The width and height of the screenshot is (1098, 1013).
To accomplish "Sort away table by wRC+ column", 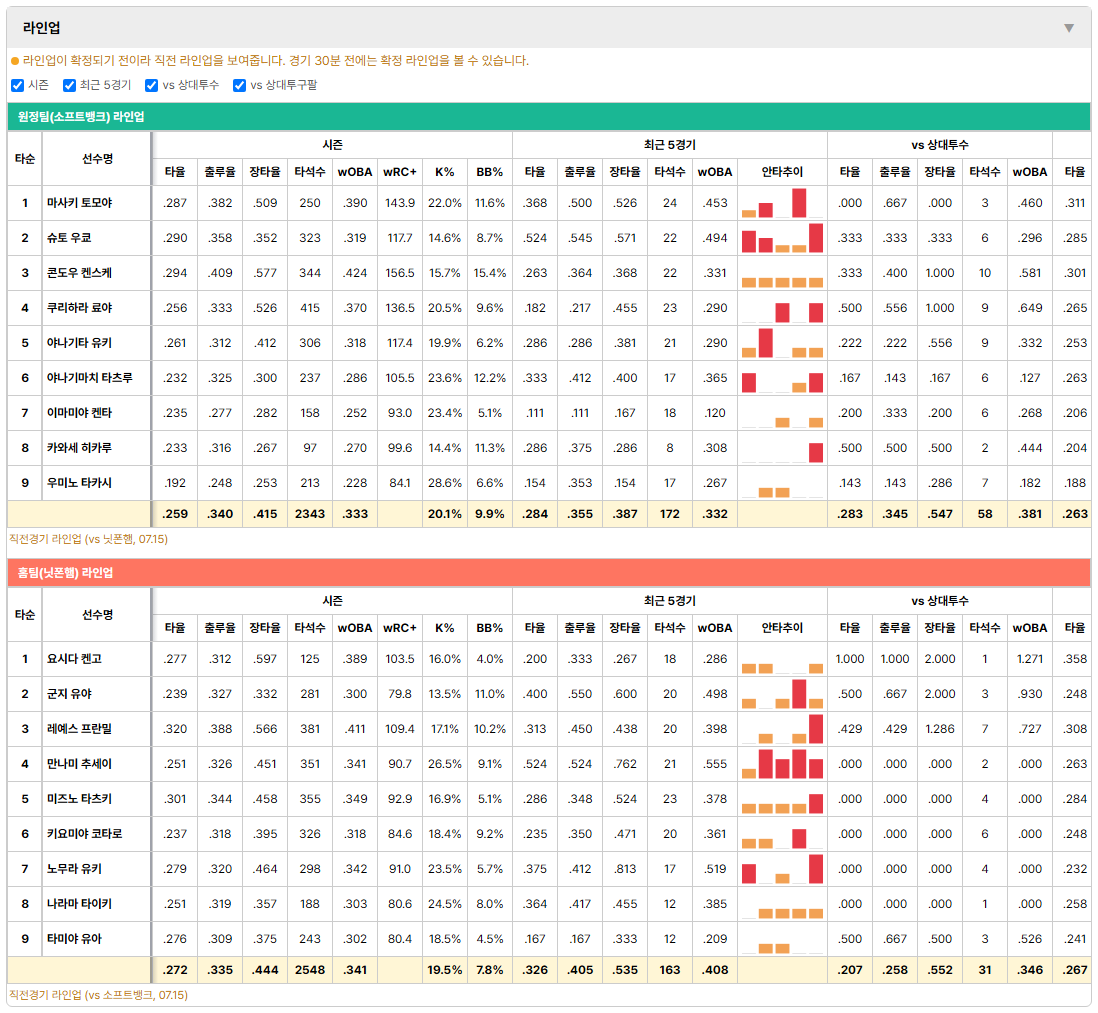I will click(x=400, y=172).
